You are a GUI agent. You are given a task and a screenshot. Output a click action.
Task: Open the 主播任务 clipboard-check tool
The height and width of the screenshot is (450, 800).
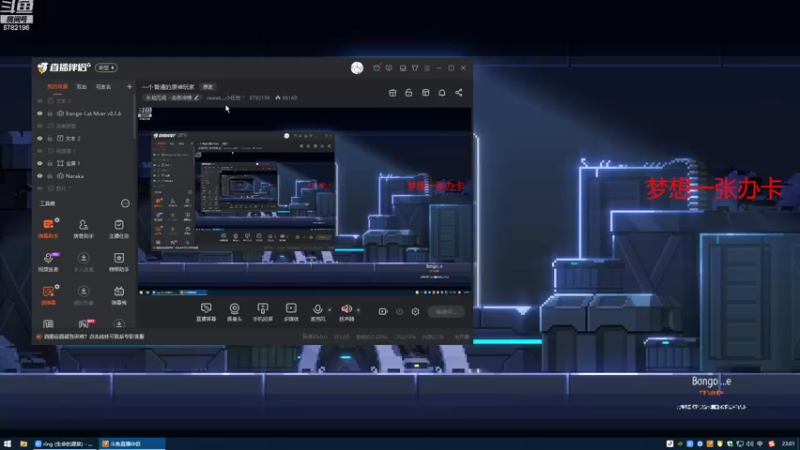click(119, 228)
